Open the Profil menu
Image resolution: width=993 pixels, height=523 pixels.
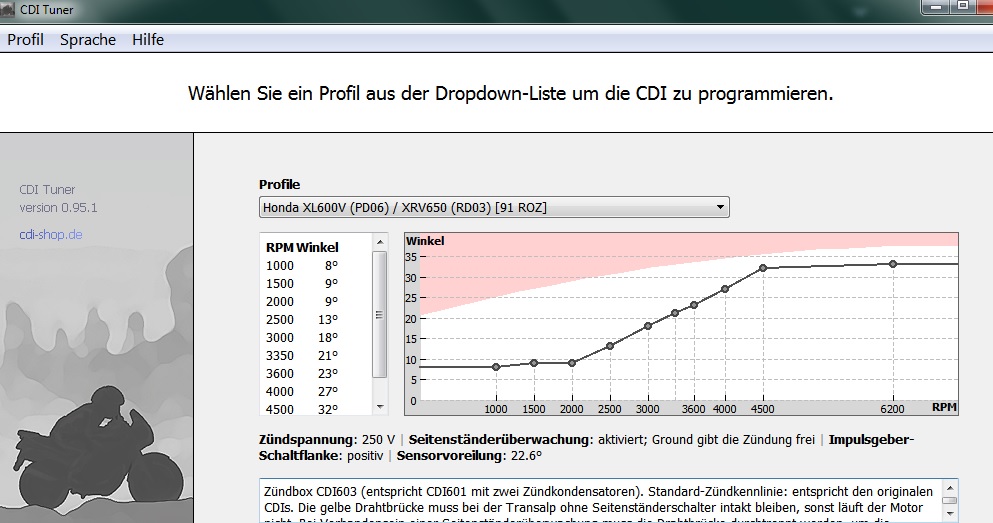pos(26,40)
